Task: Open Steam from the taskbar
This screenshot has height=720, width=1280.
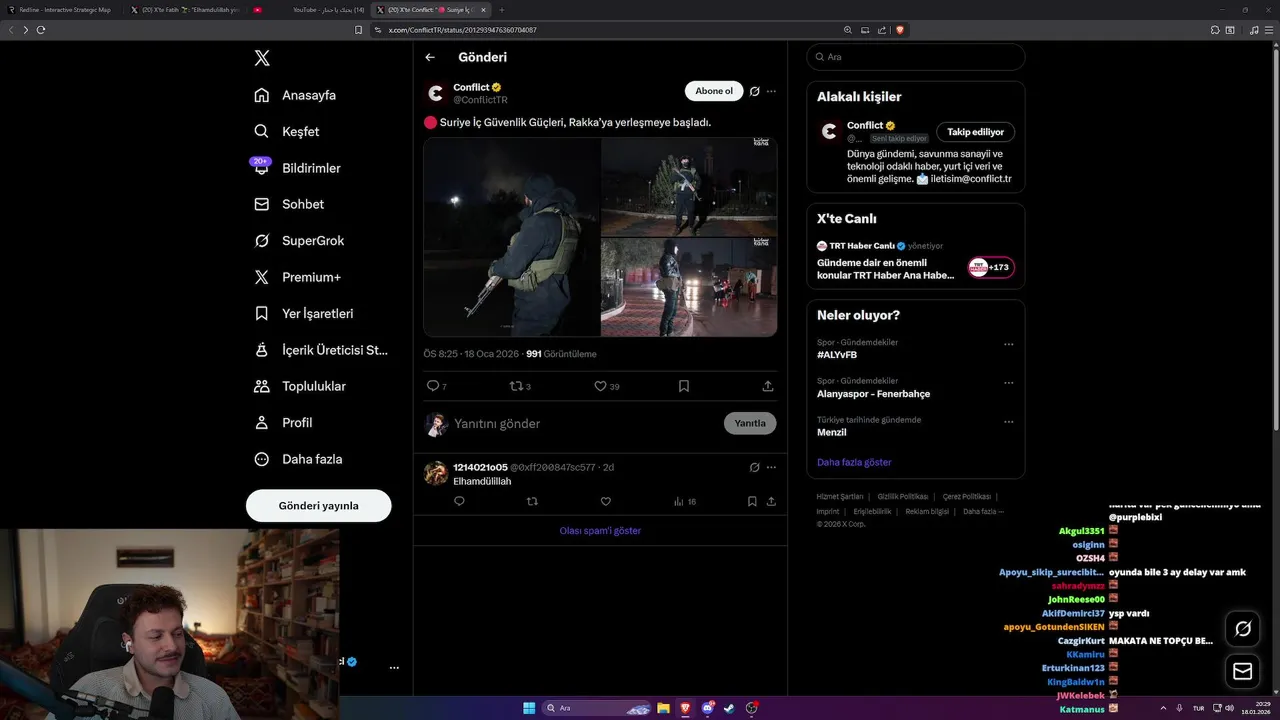Action: 729,708
